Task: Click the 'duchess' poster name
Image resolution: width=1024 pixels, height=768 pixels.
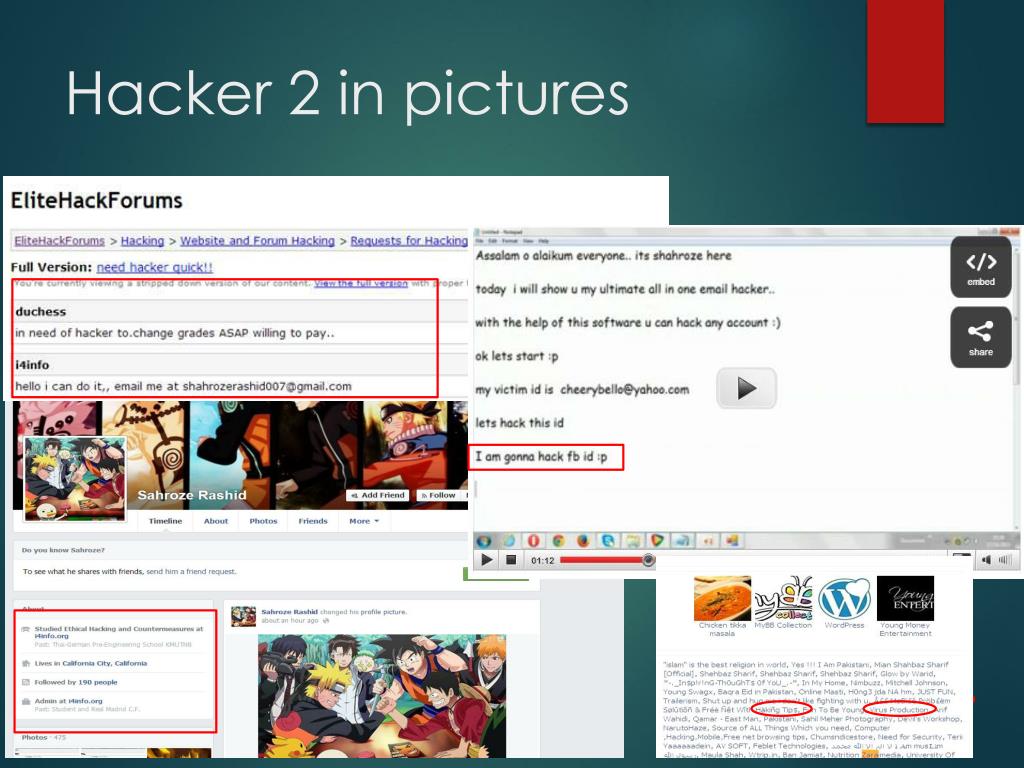Action: click(40, 312)
